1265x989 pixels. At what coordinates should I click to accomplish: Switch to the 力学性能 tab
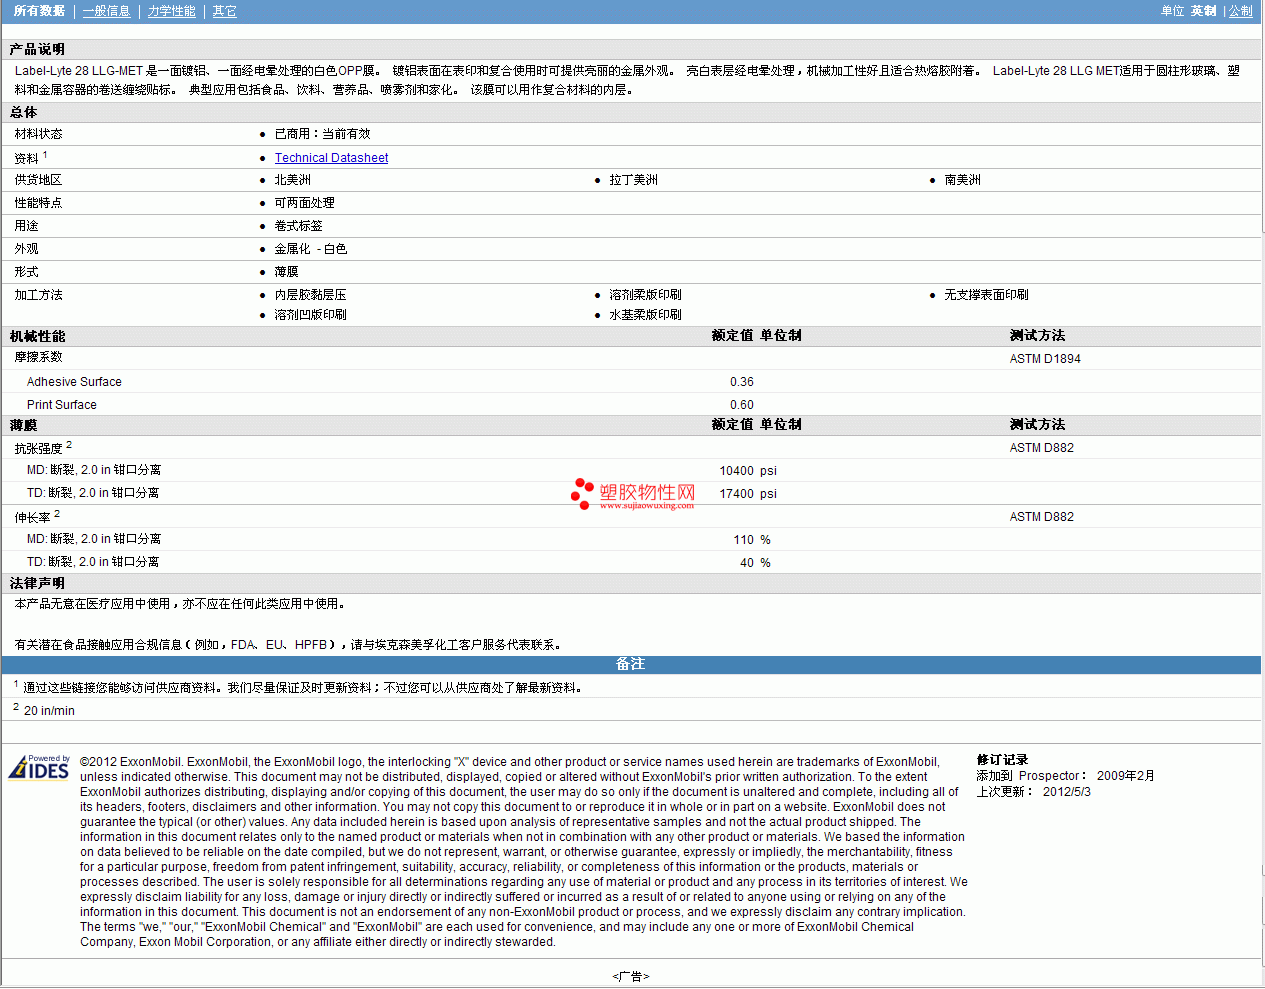pos(172,11)
